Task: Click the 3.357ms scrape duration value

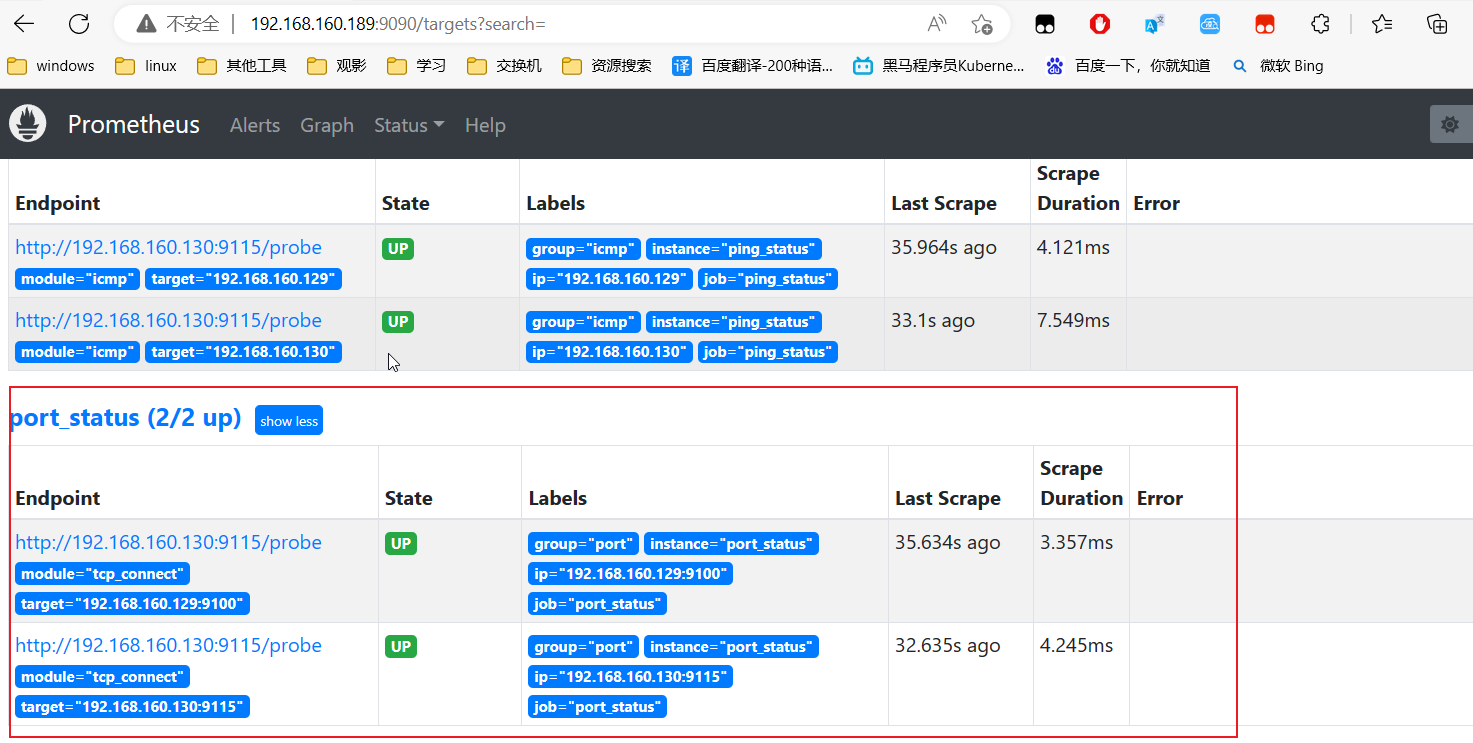Action: (1076, 542)
